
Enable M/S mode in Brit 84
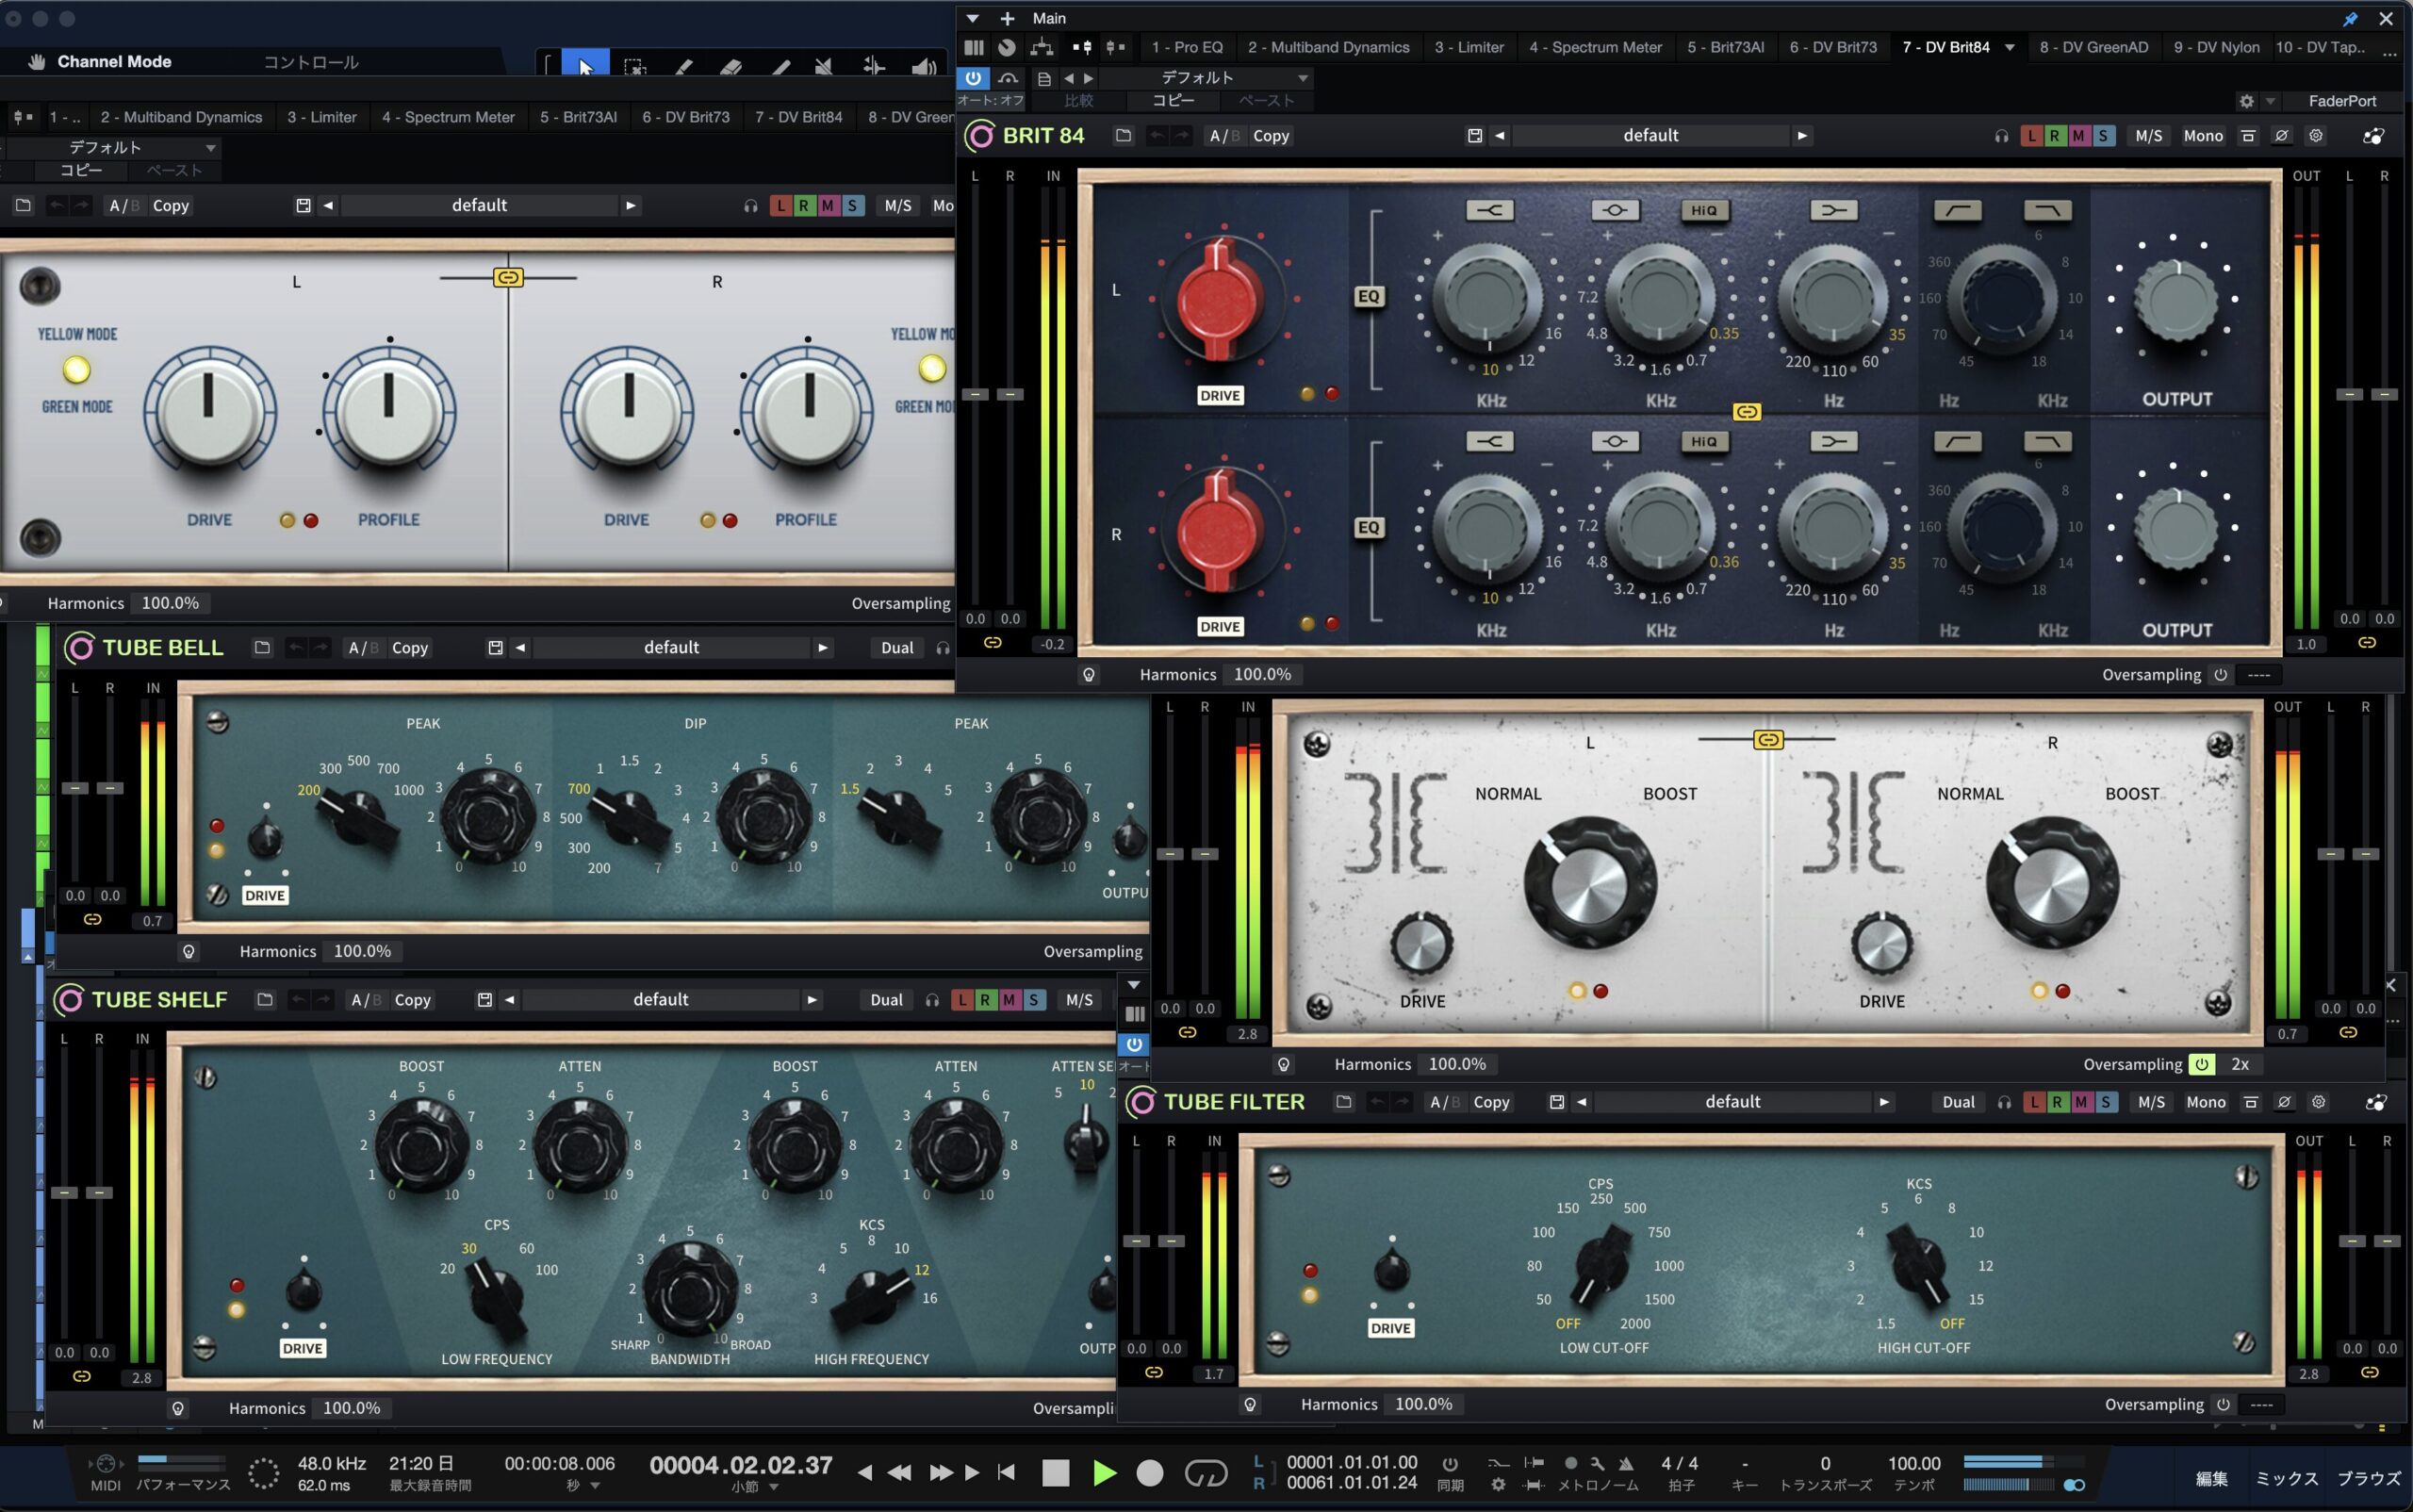pos(2148,136)
